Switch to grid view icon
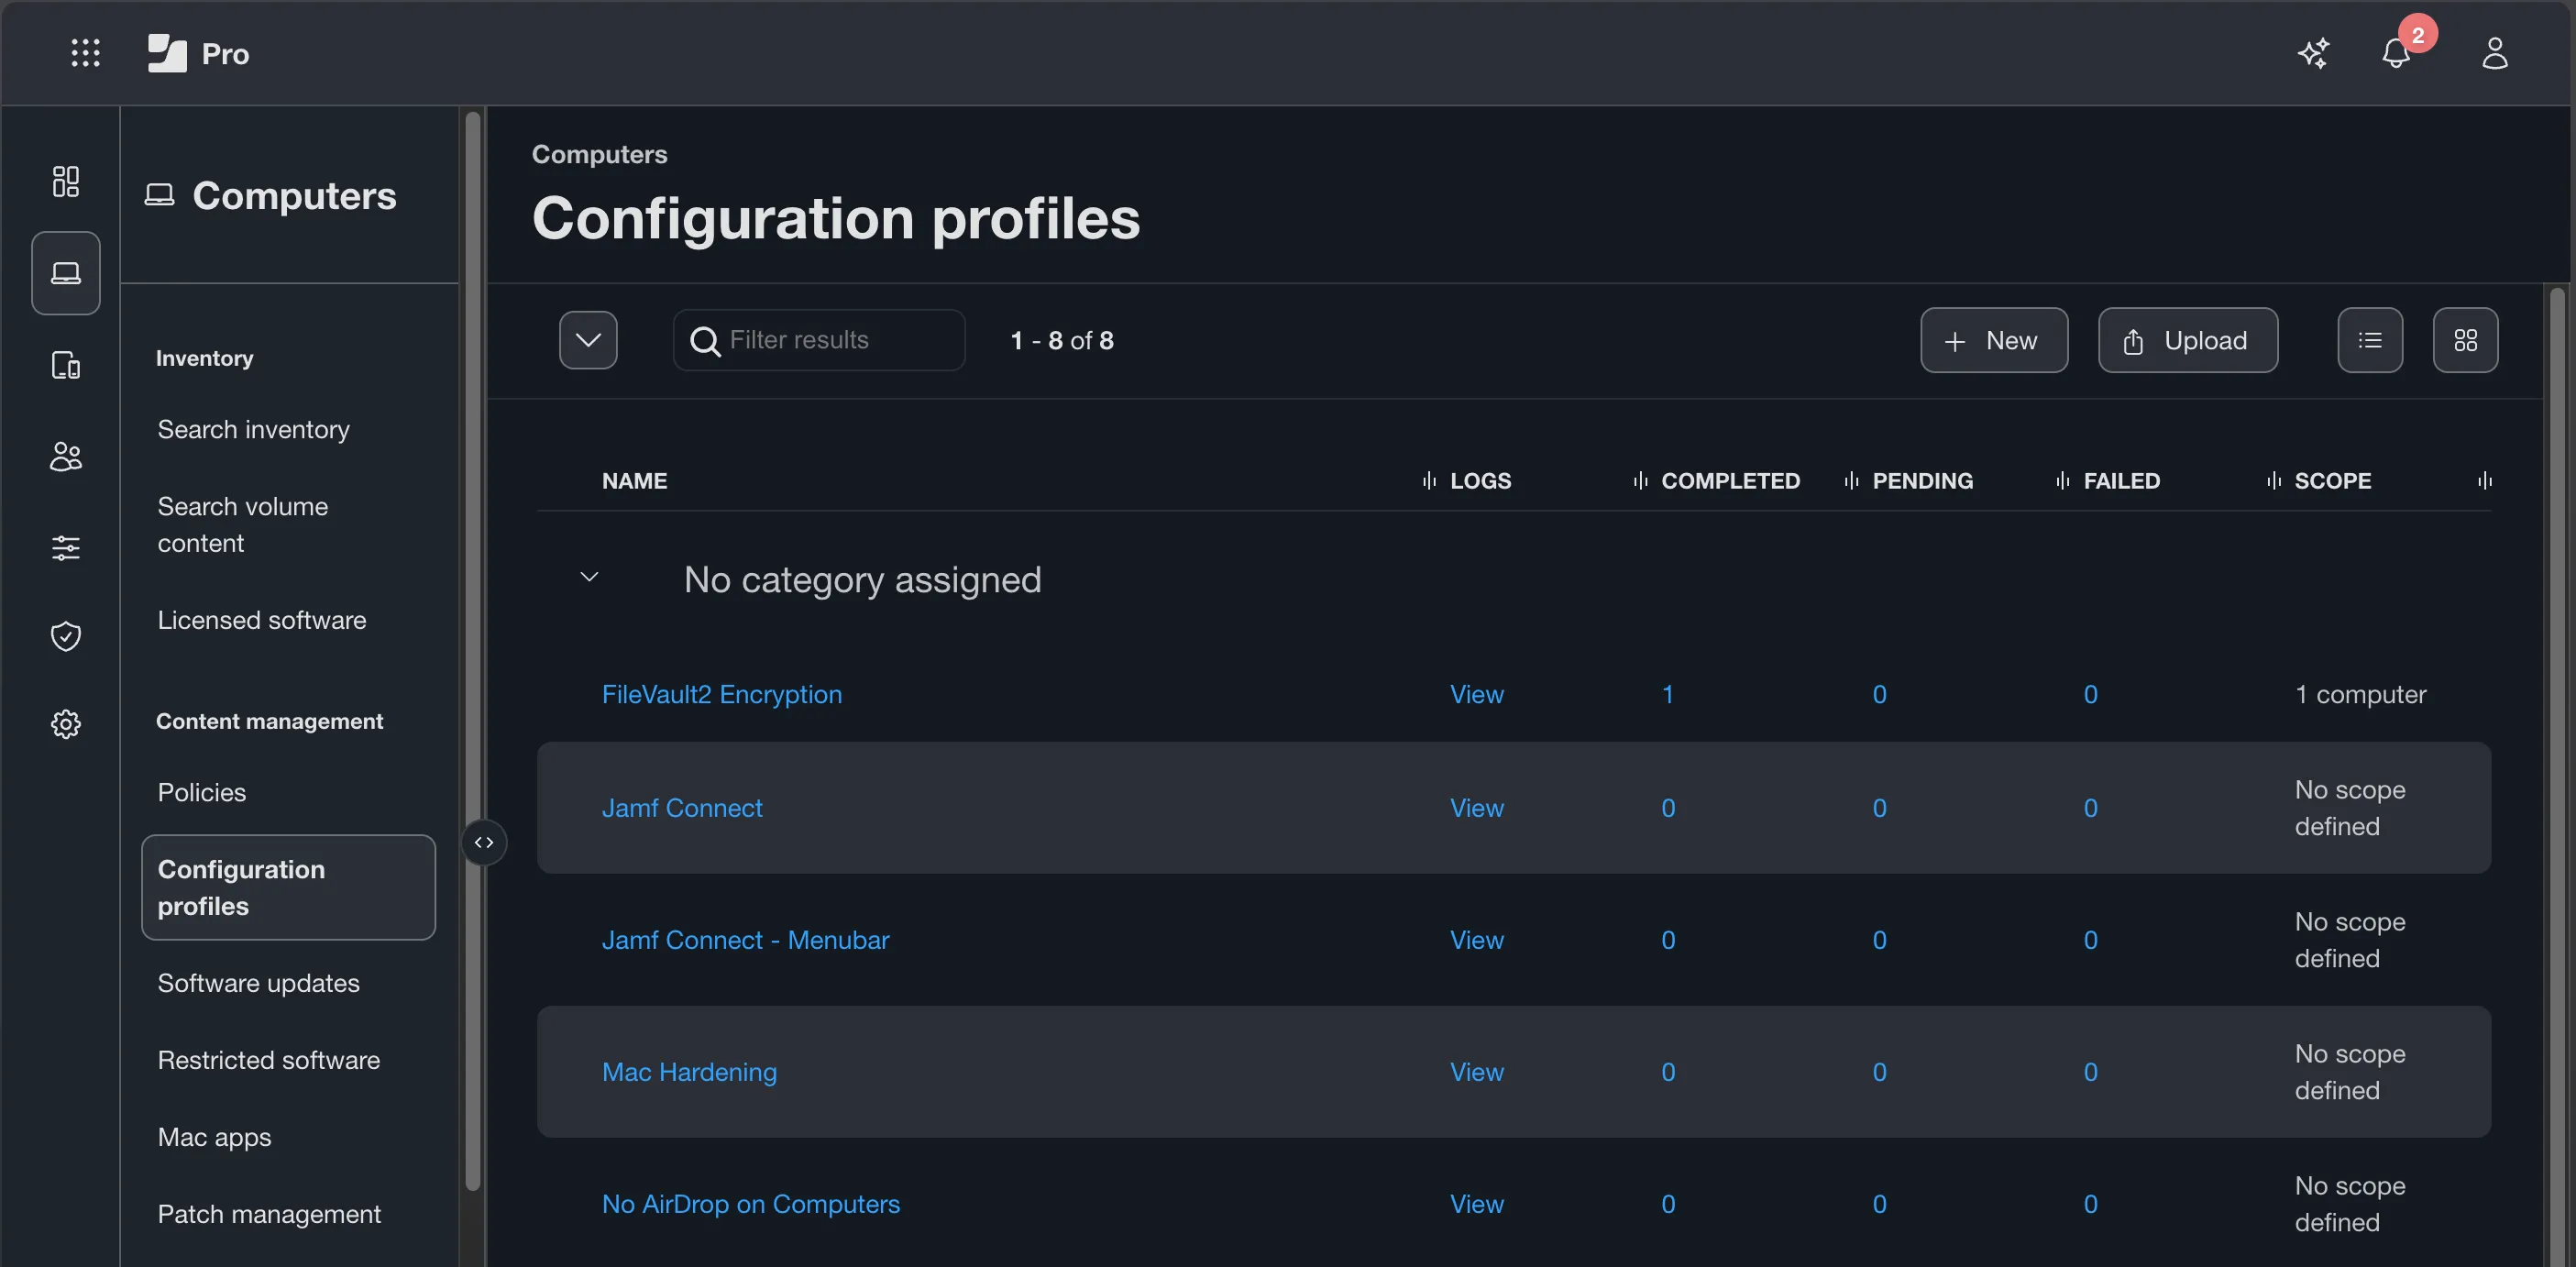 click(x=2465, y=340)
